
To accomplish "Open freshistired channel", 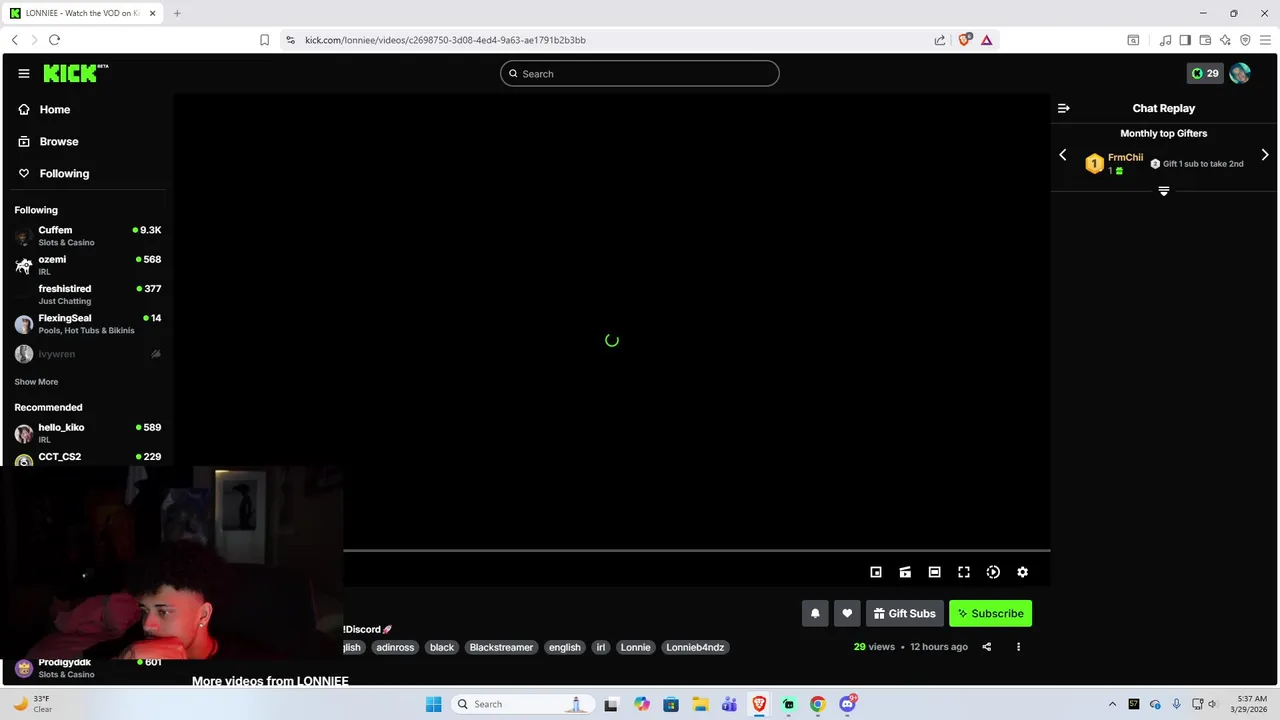I will tap(87, 294).
